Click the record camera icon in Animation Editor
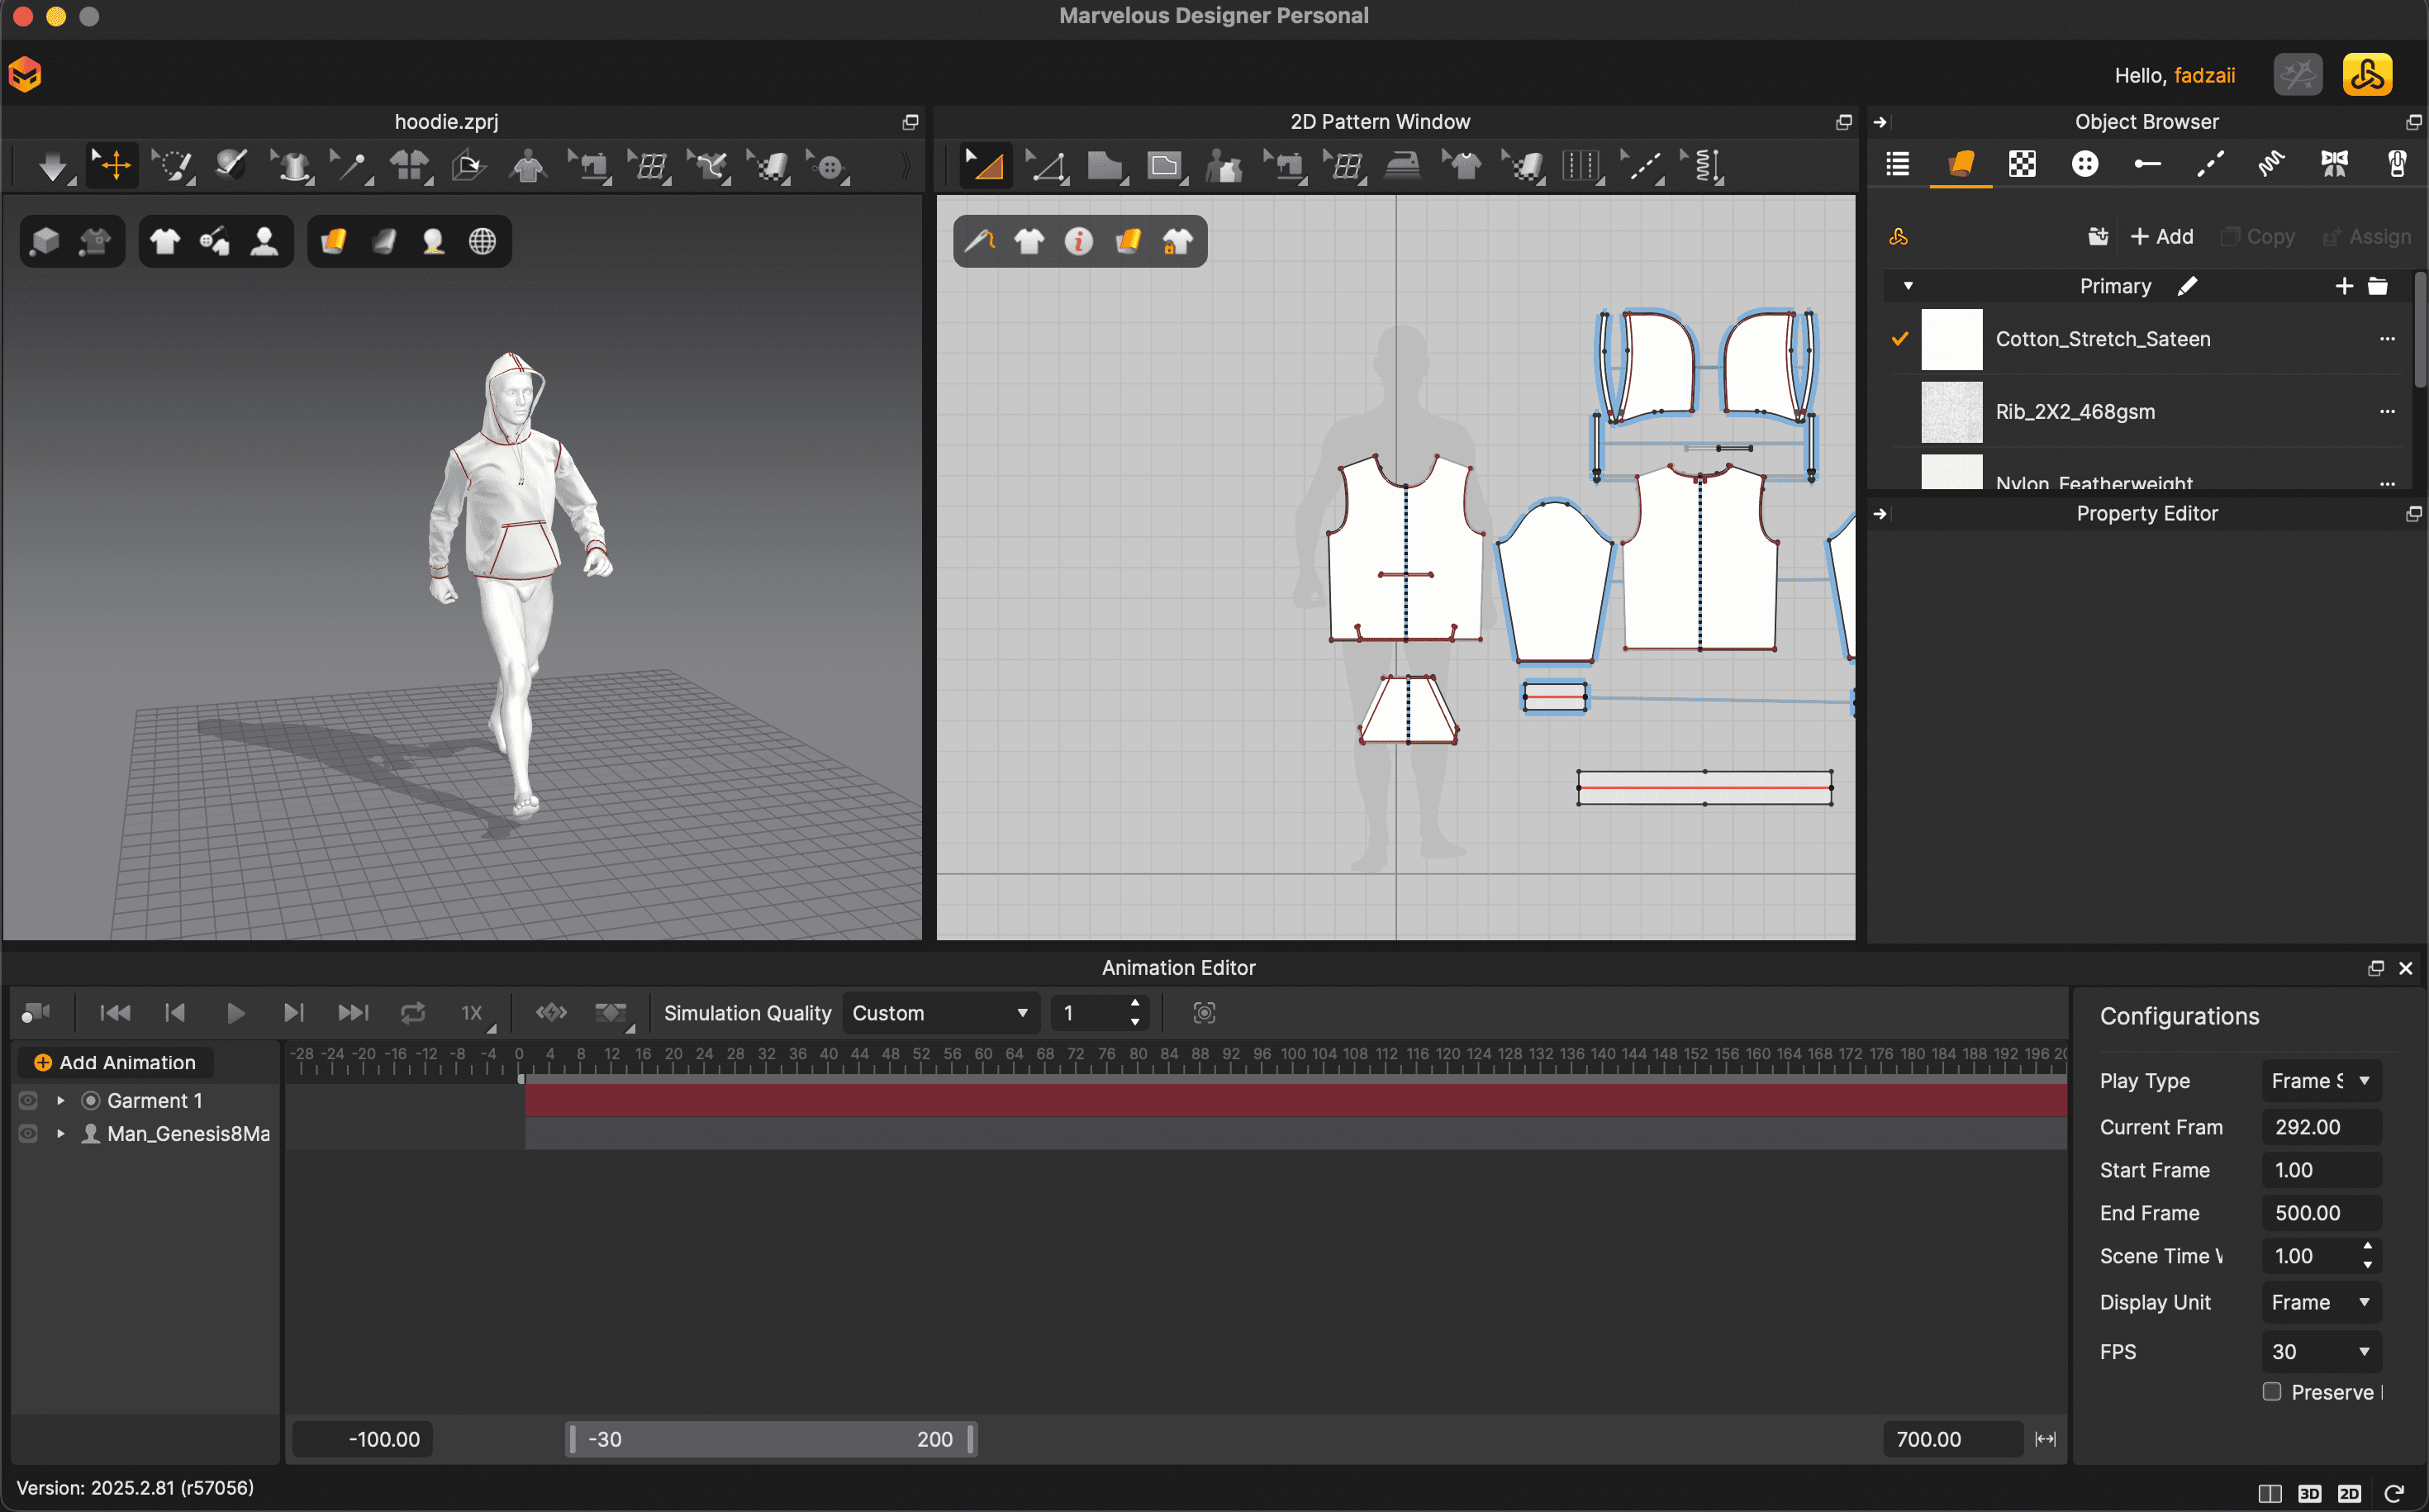Viewport: 2429px width, 1512px height. pos(36,1013)
